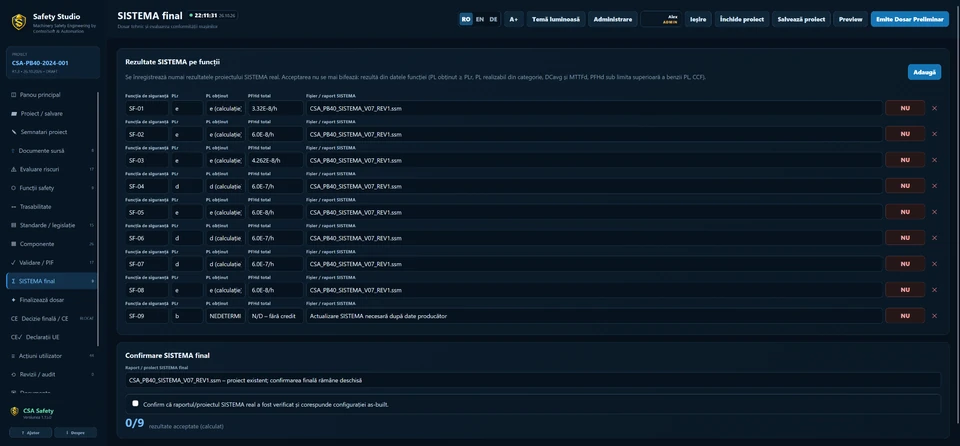Delete the SF-07 row with X
The image size is (960, 446).
(934, 264)
